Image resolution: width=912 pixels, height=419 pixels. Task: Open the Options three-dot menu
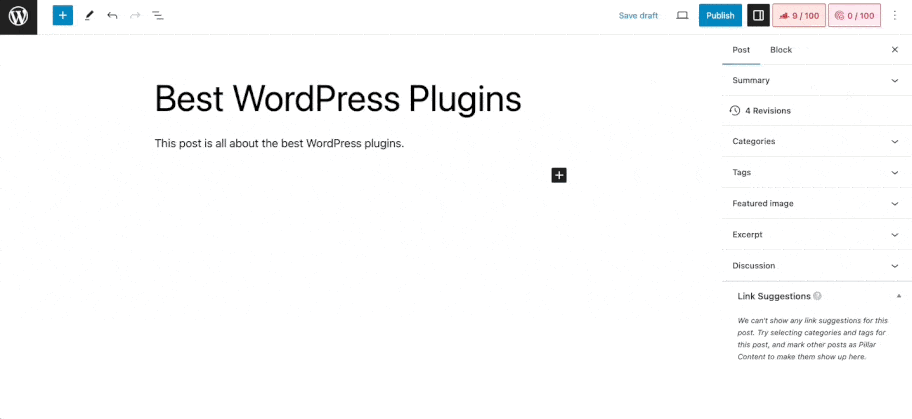(894, 16)
